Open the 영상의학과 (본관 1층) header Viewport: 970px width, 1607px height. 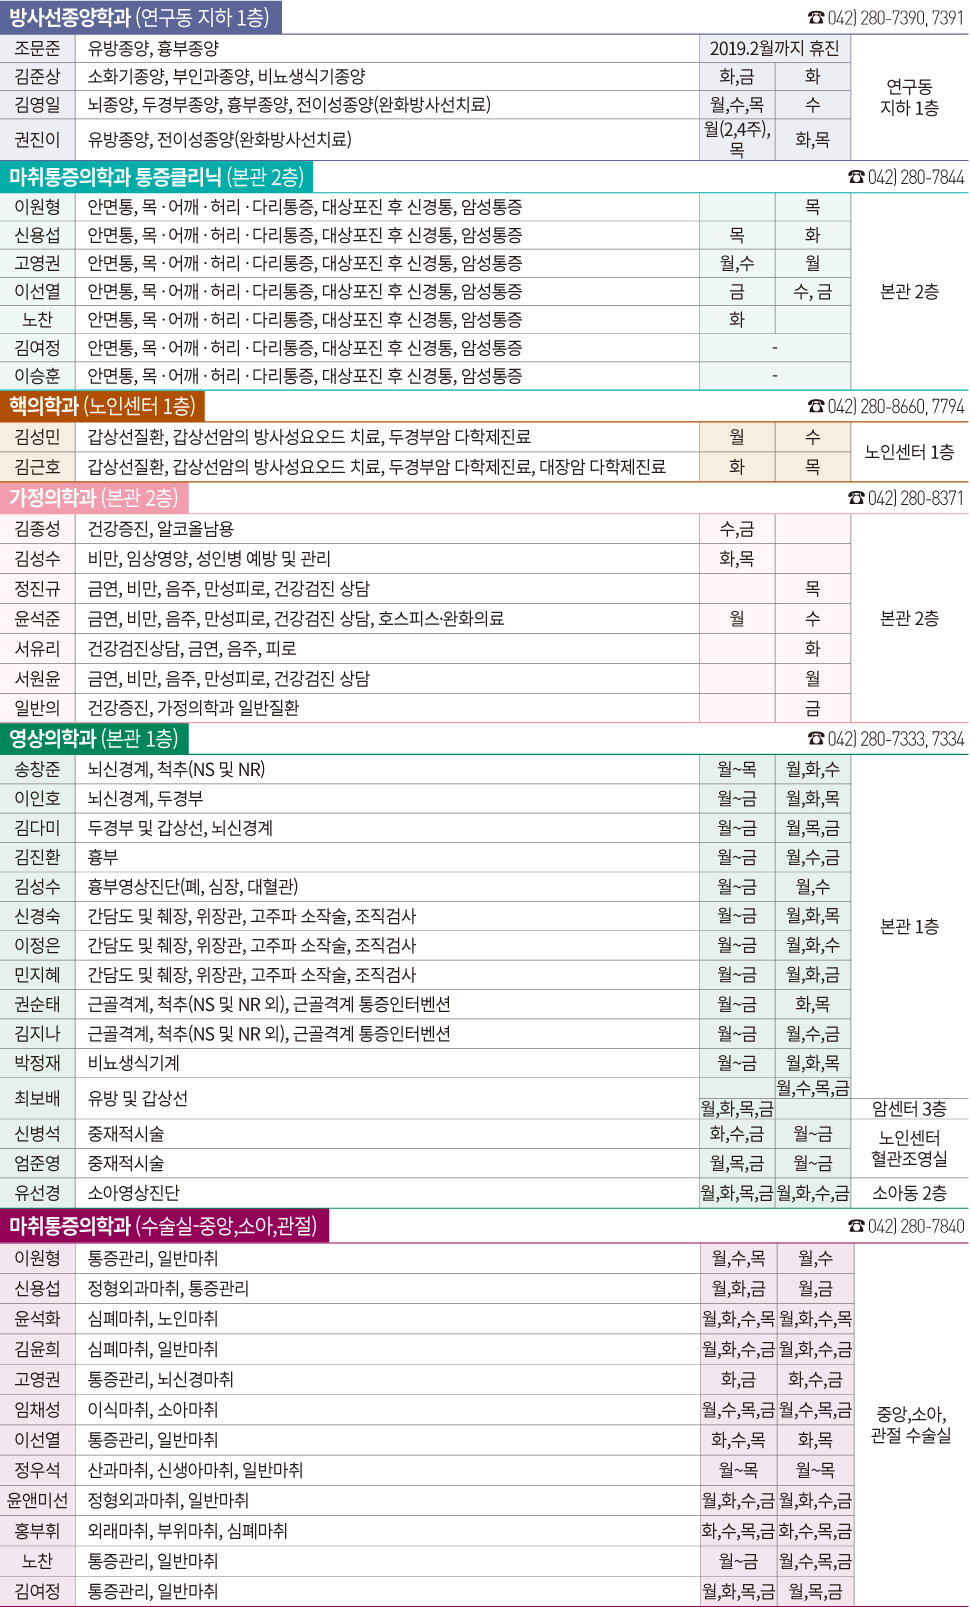[94, 739]
